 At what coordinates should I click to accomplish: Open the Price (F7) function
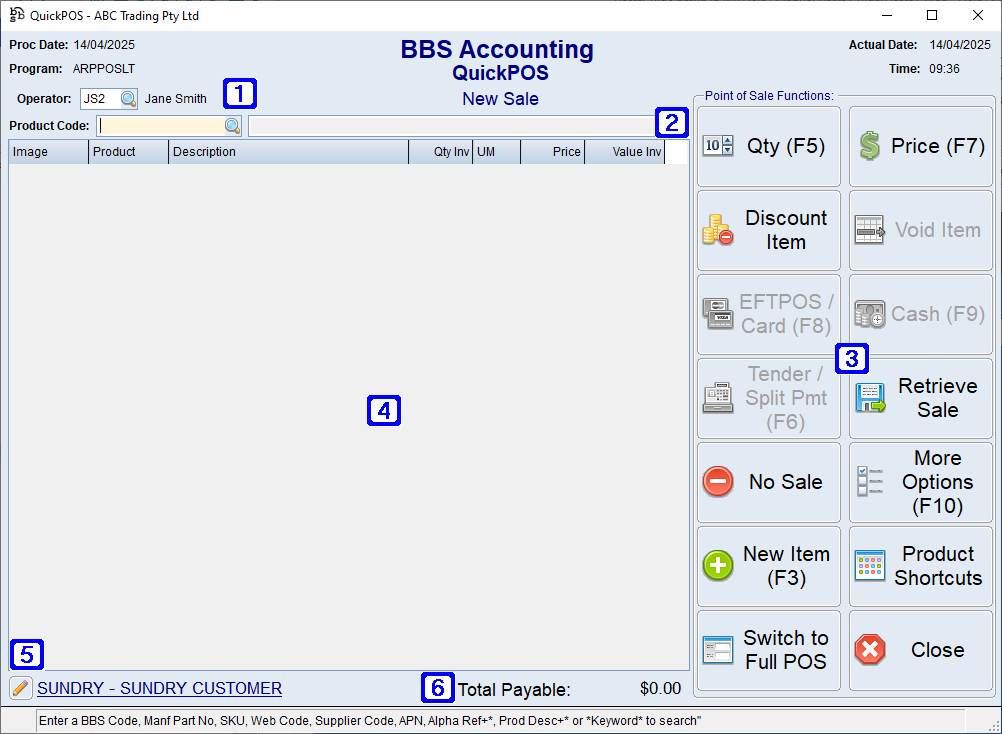920,145
